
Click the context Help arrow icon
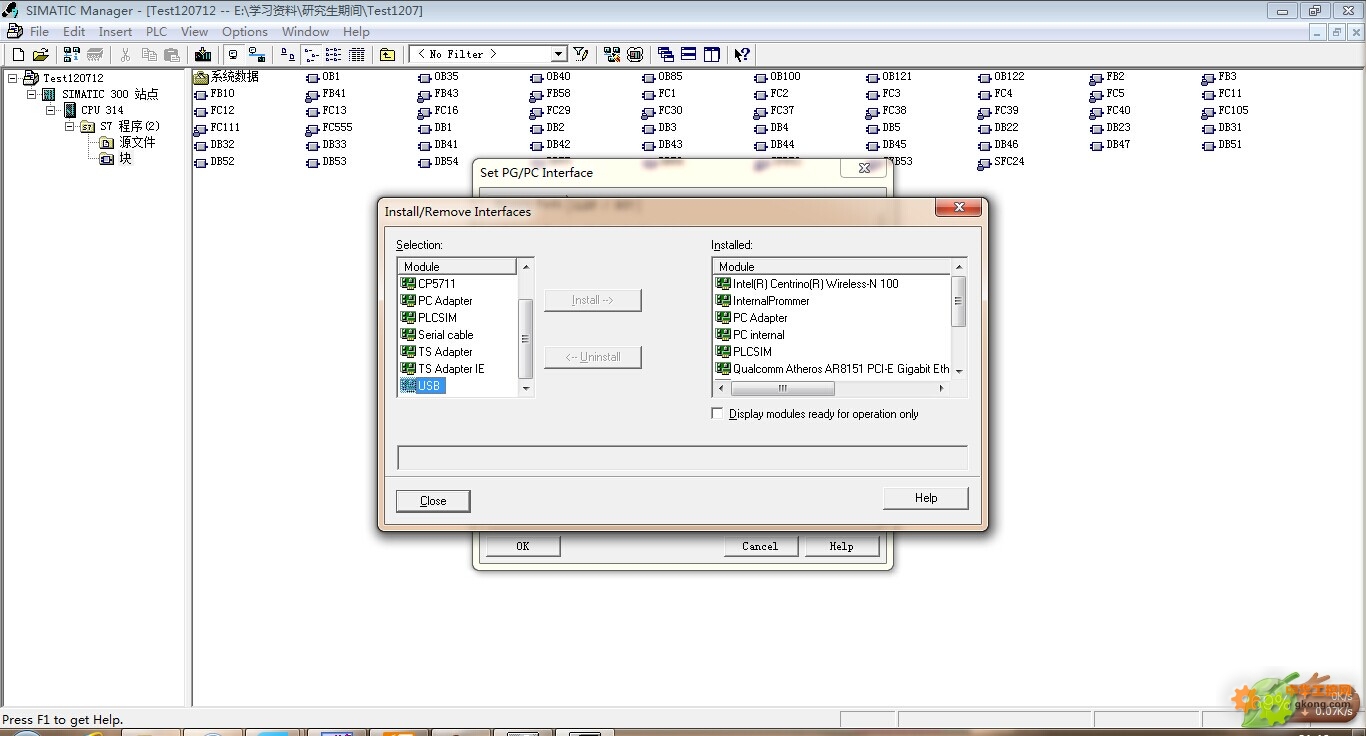[x=742, y=54]
